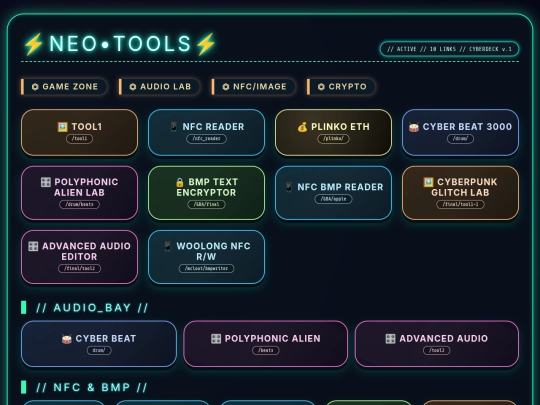Open the ADVANCED AUDIO EDITOR
The height and width of the screenshot is (405, 540).
click(x=80, y=257)
